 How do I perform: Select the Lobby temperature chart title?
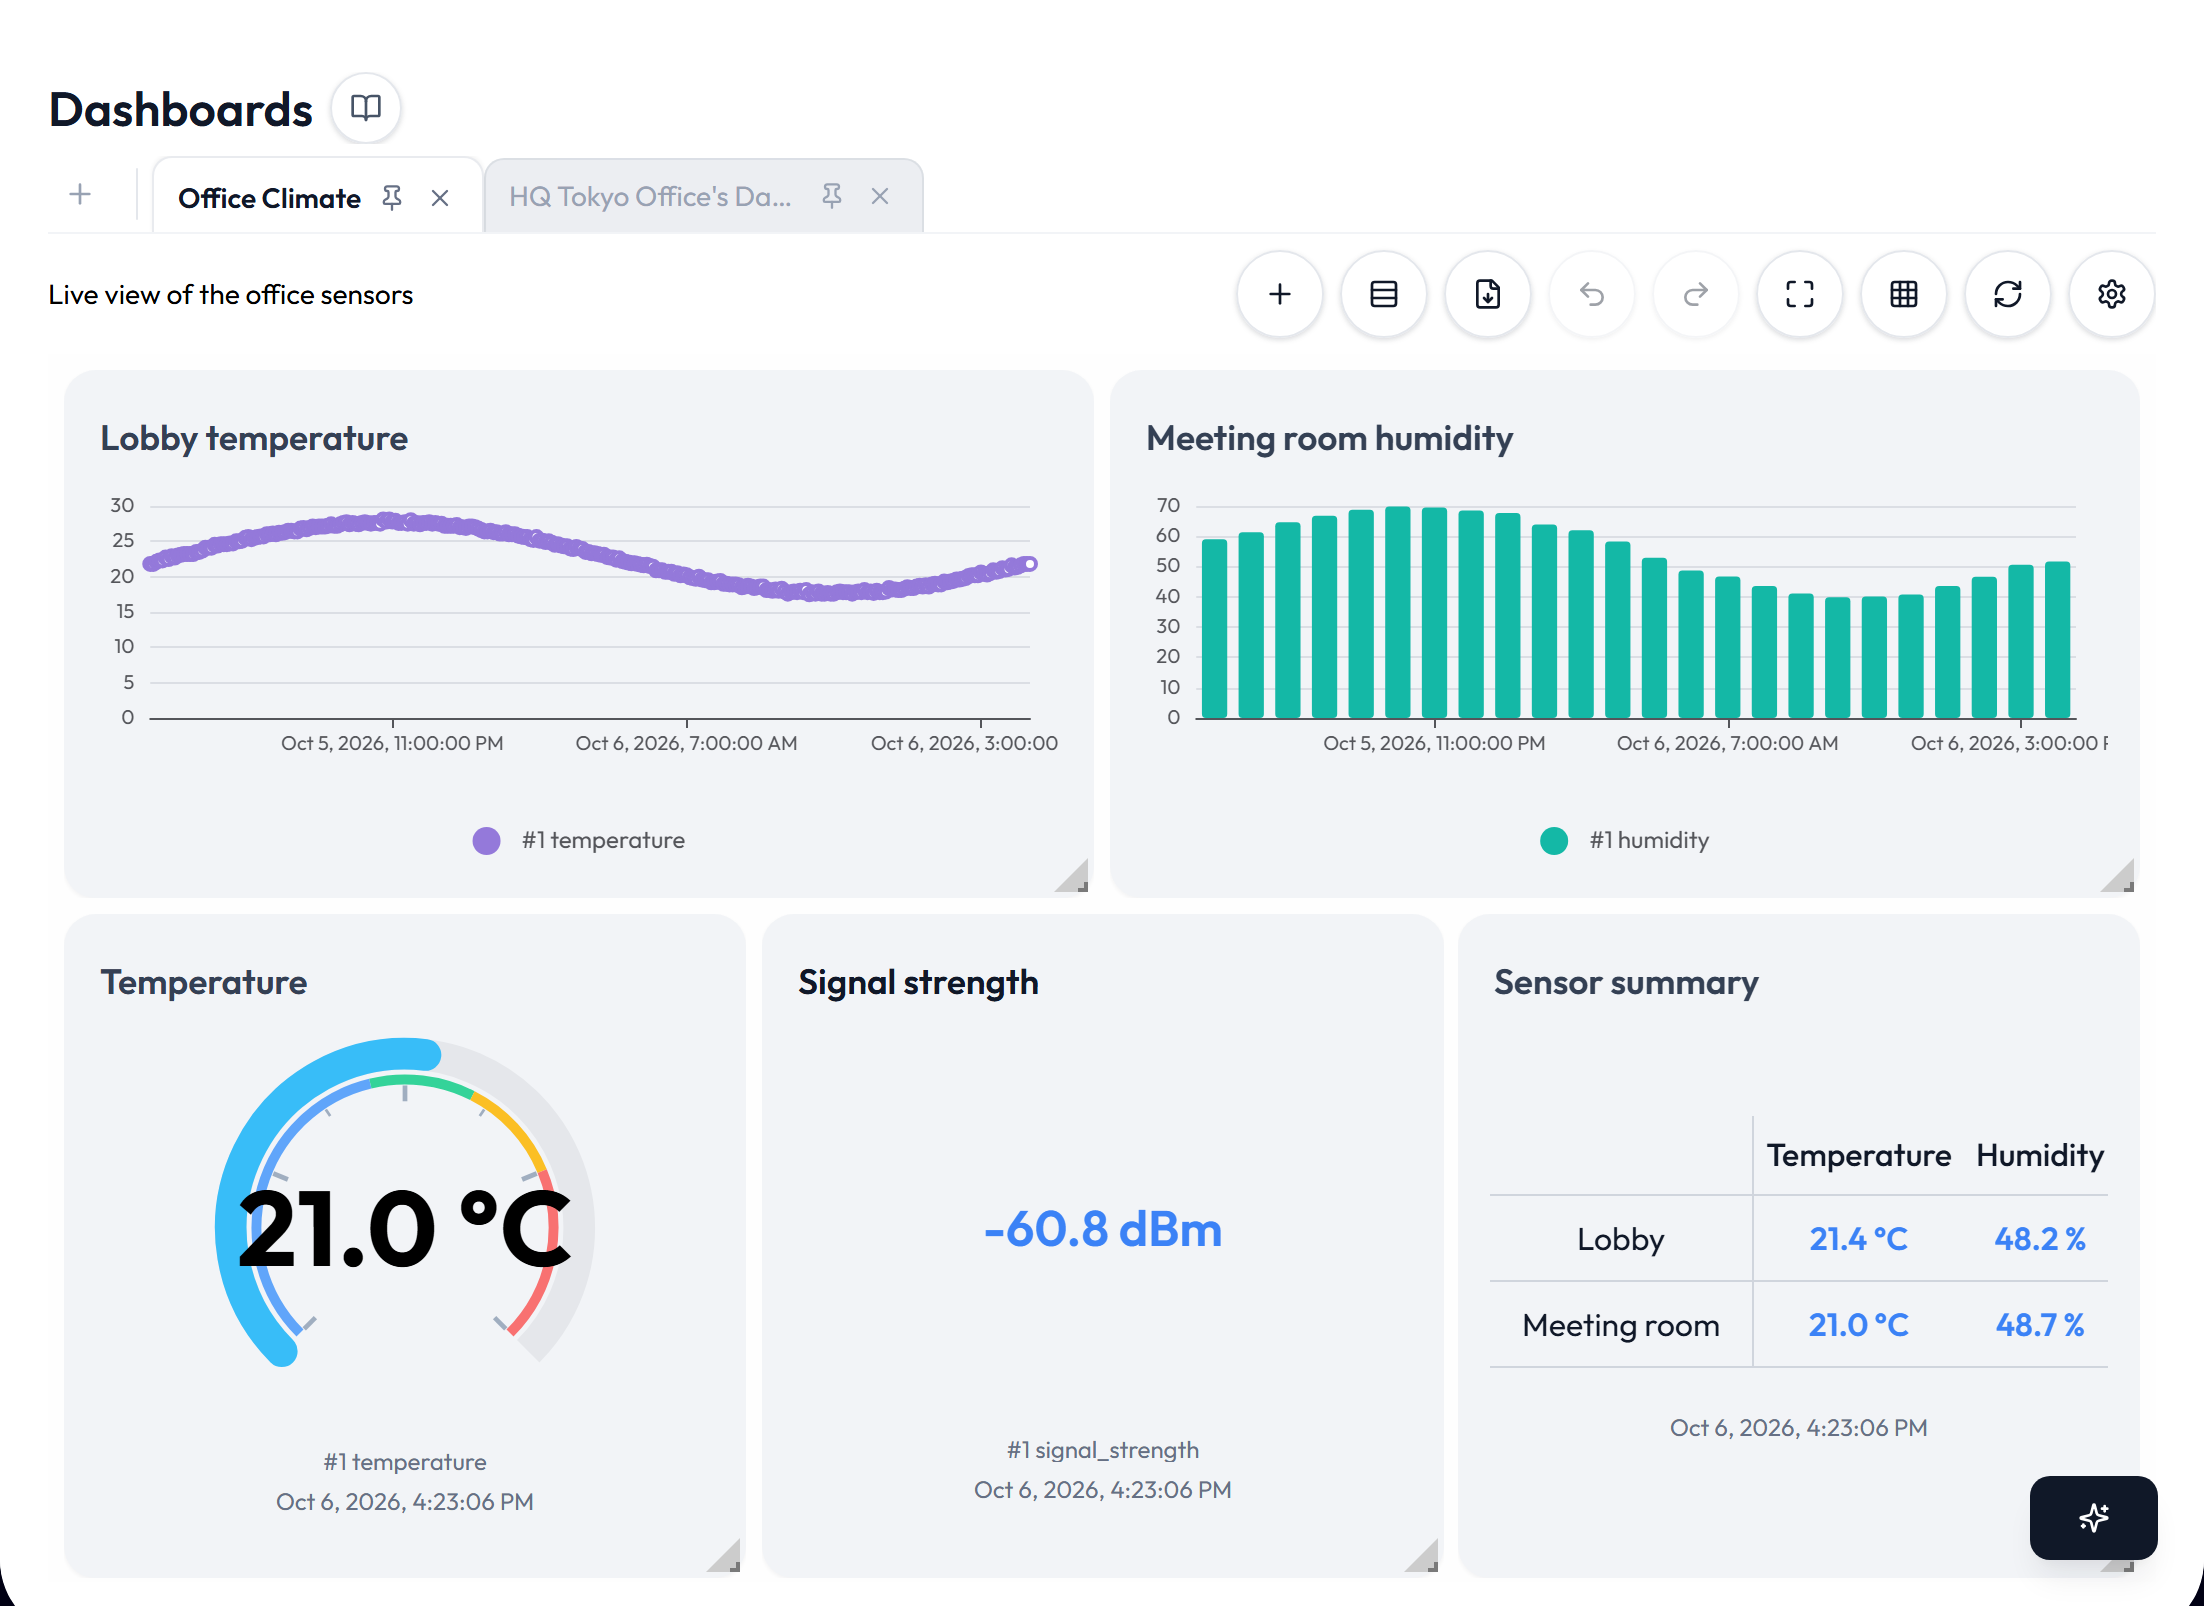tap(254, 438)
